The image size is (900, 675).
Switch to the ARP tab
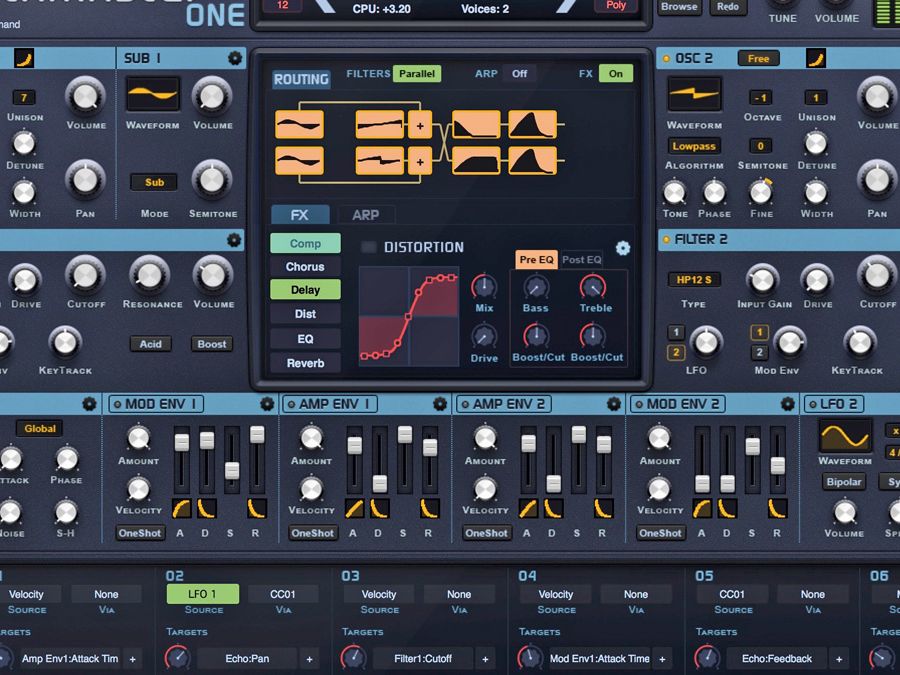366,215
